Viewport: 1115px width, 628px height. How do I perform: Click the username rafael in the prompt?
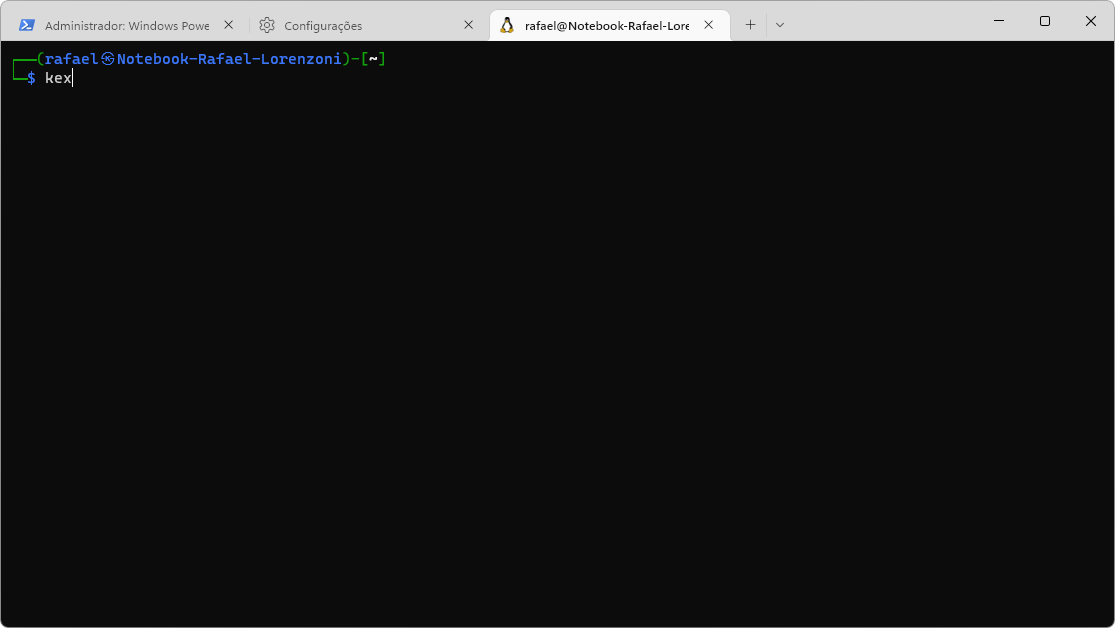[71, 59]
